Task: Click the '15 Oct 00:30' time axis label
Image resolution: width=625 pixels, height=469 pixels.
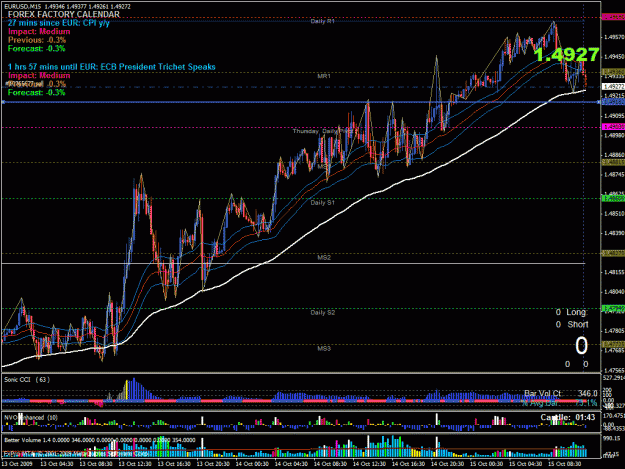Action: pos(487,464)
